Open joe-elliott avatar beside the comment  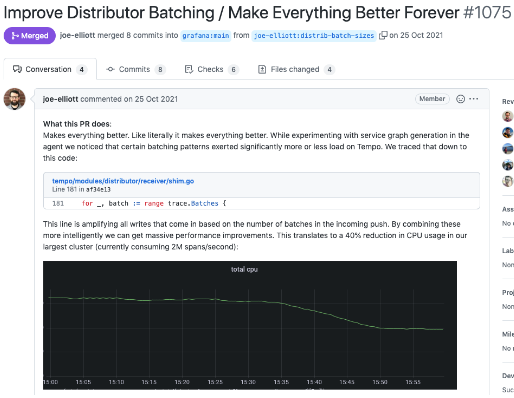coord(14,99)
